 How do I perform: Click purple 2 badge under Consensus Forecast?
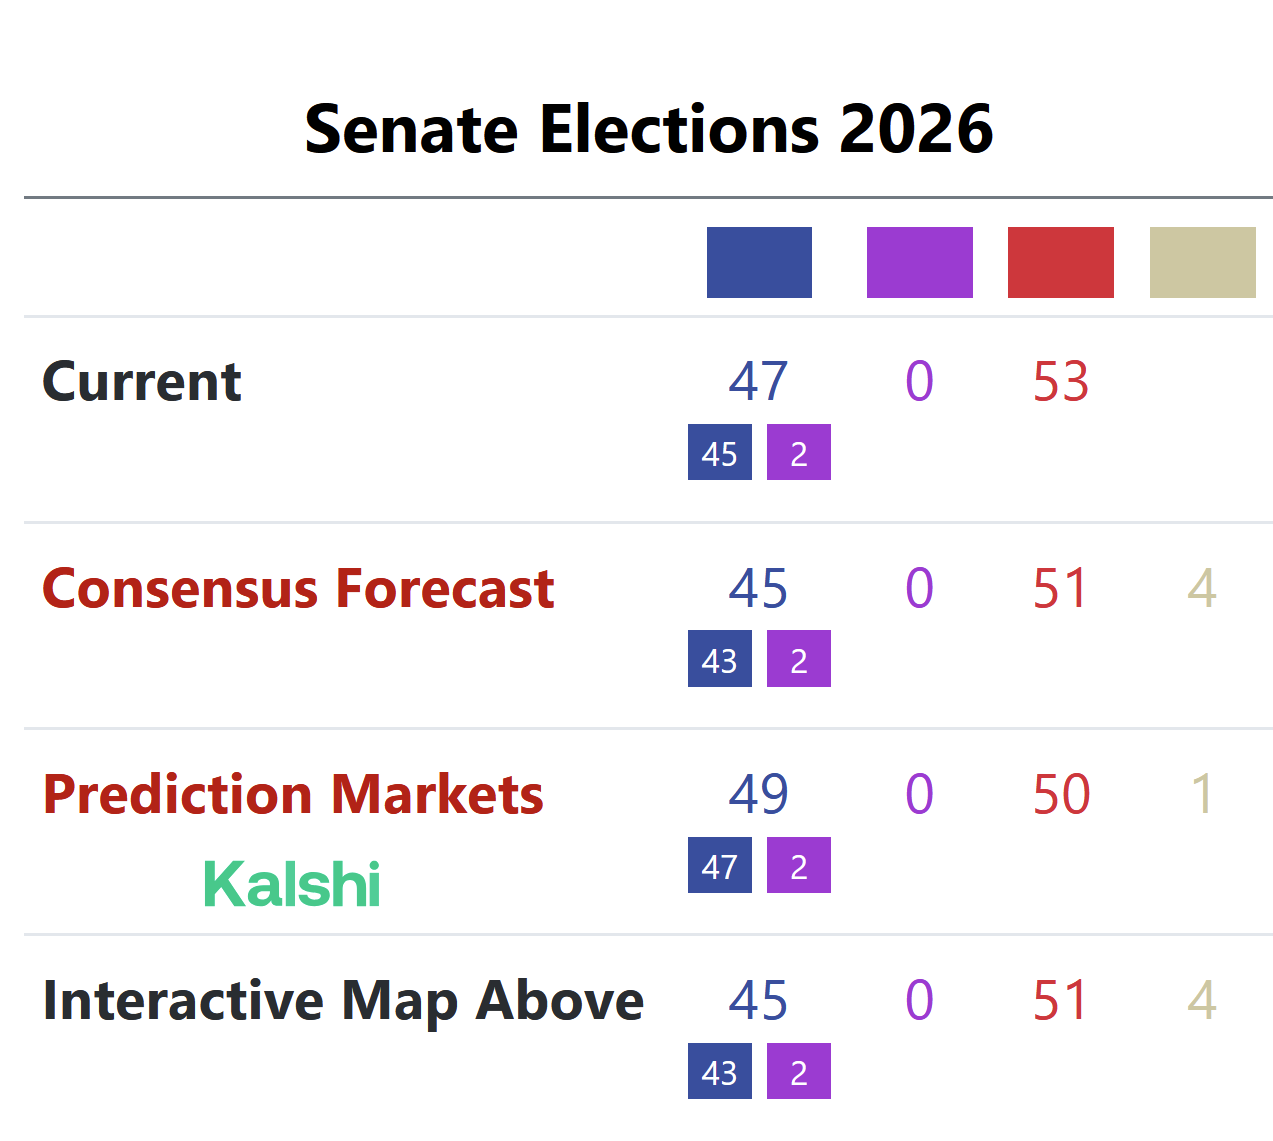click(798, 660)
